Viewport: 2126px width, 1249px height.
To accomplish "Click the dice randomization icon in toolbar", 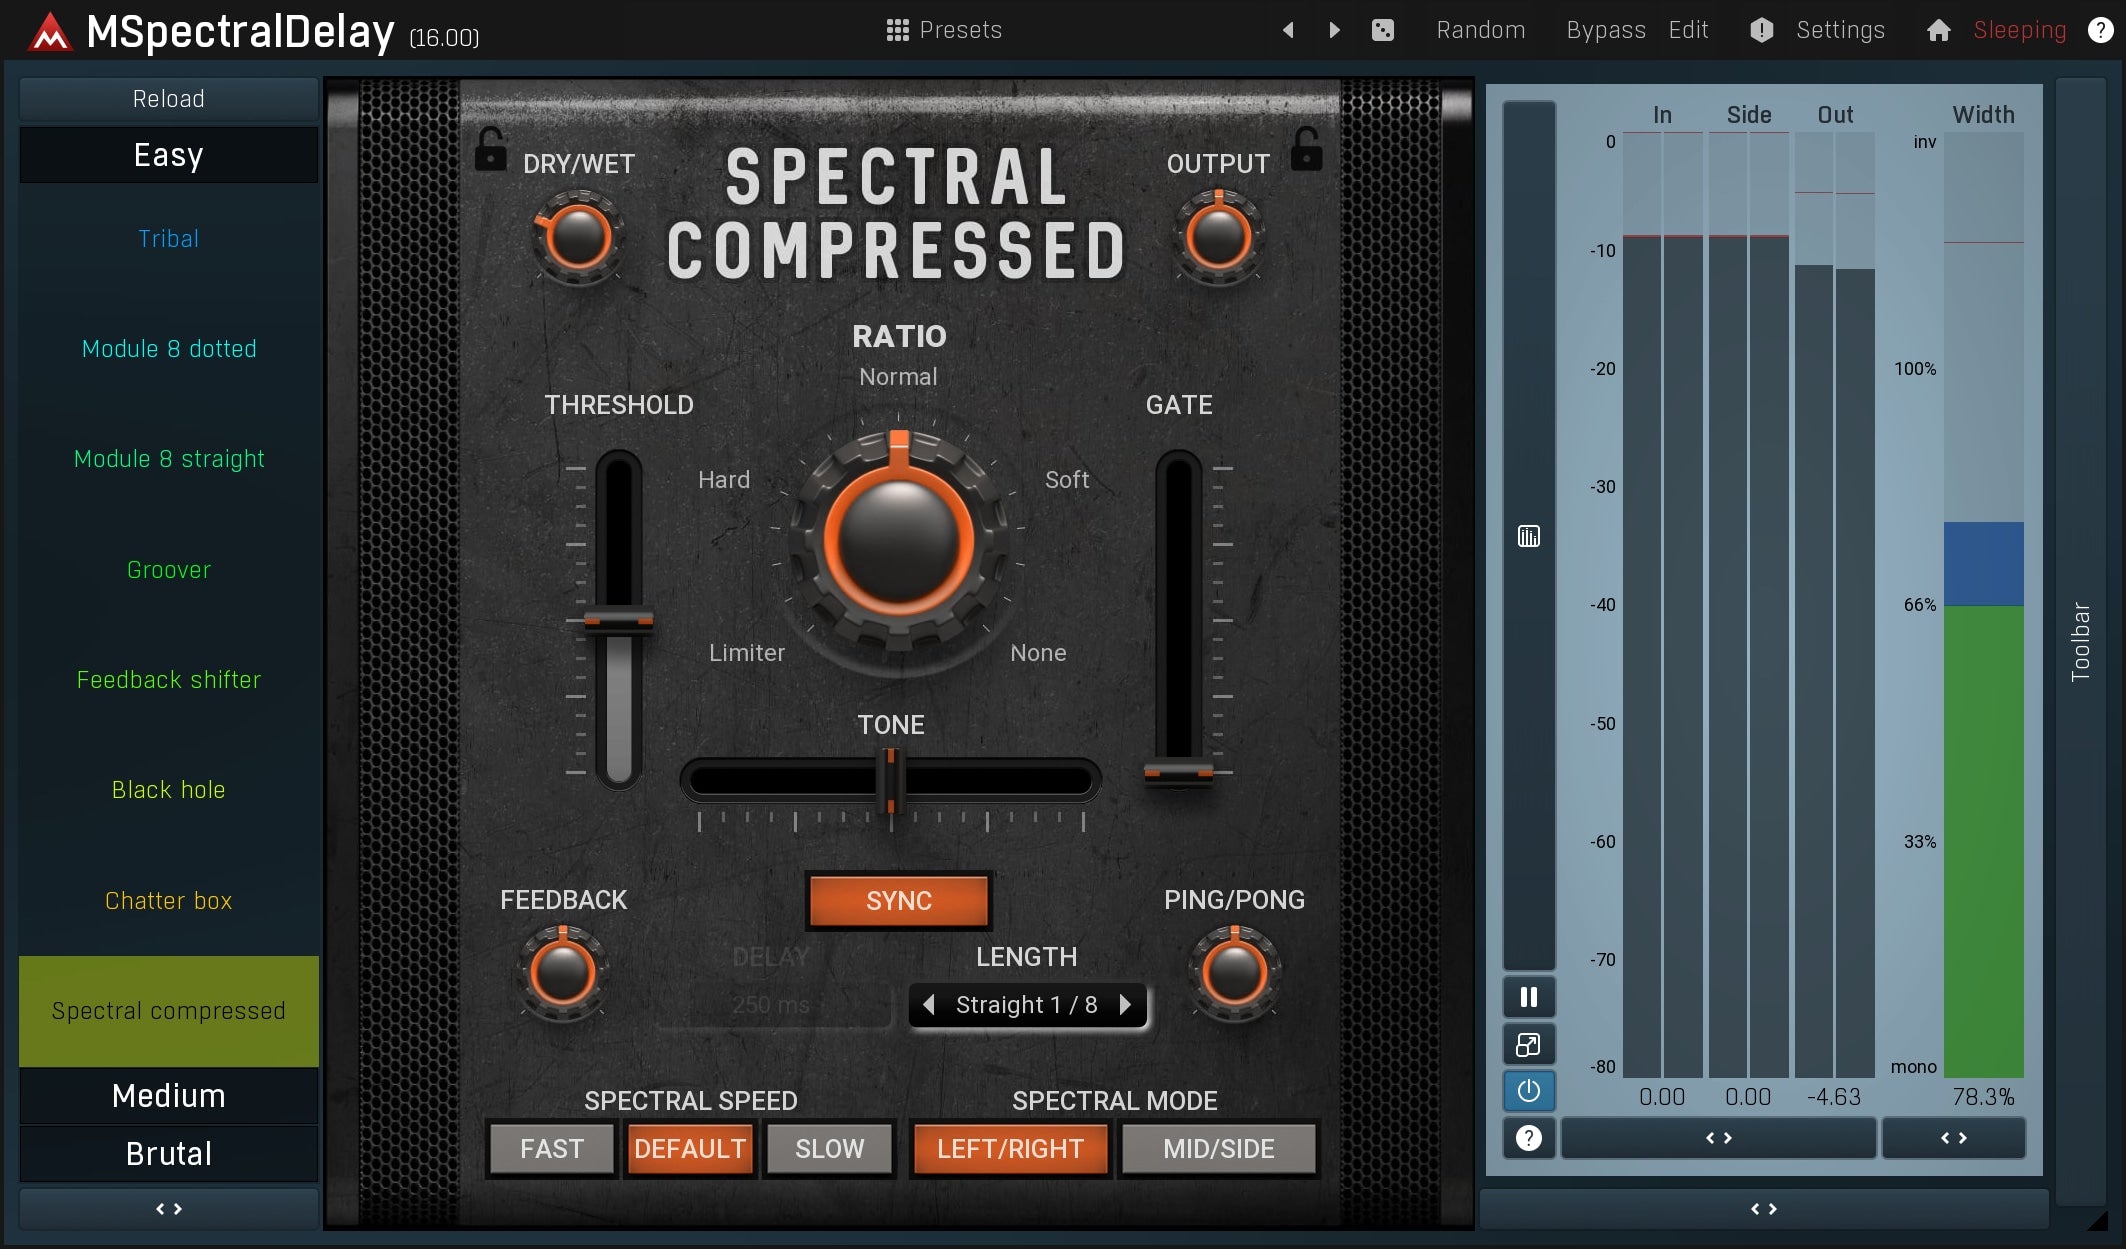I will tap(1383, 30).
